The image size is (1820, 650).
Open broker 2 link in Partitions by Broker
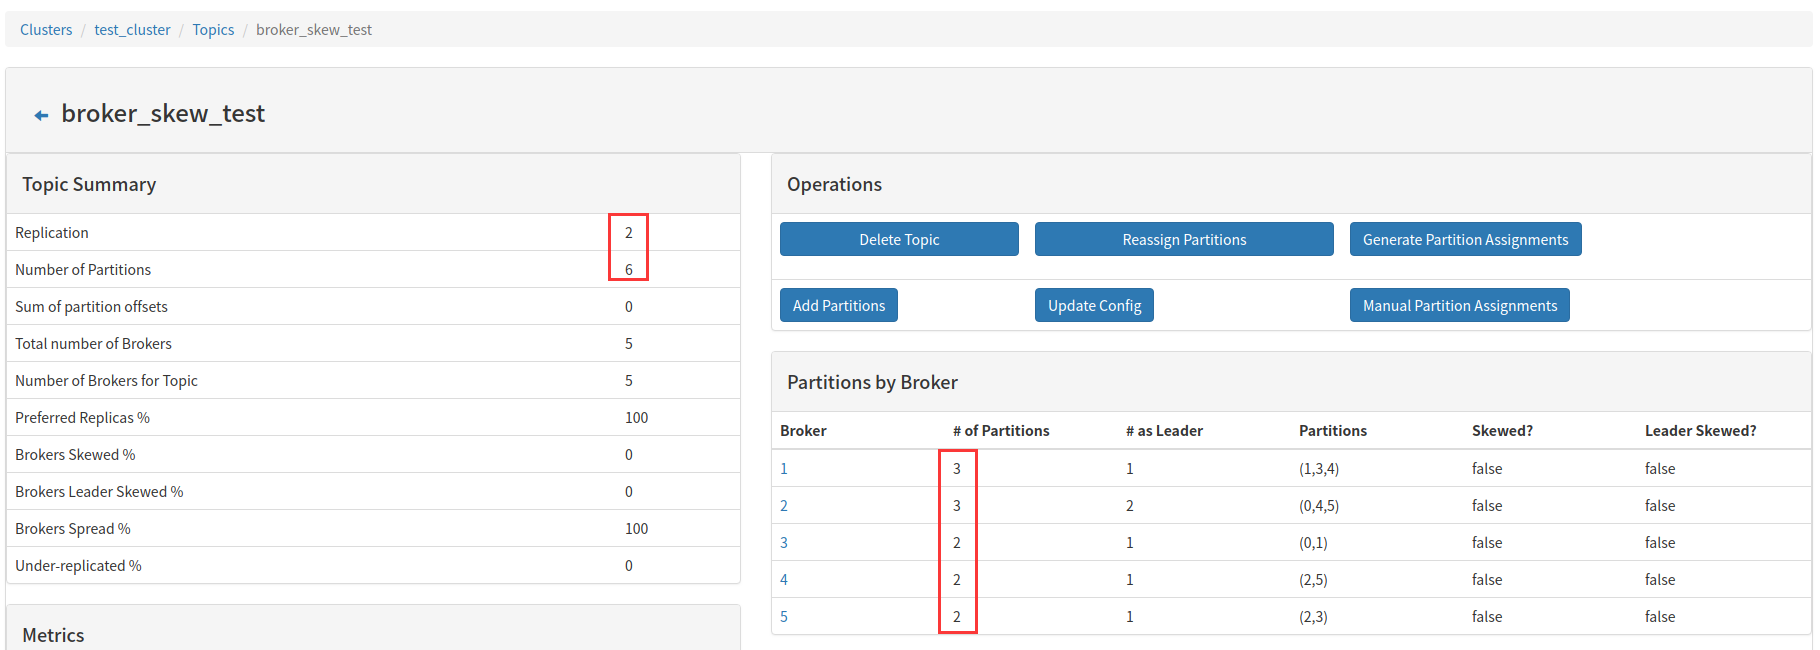pos(784,505)
